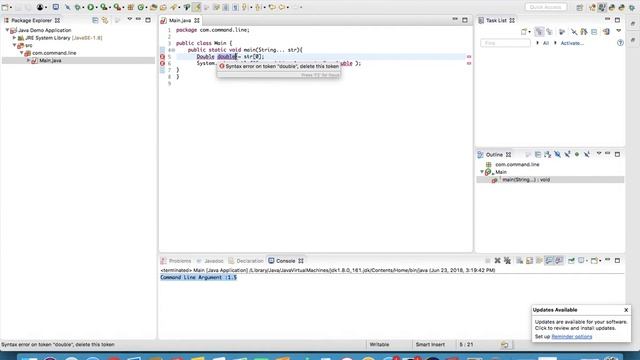Screen dimensions: 640x360
Task: Click the green Run button in toolbar
Action: (x=91, y=7)
